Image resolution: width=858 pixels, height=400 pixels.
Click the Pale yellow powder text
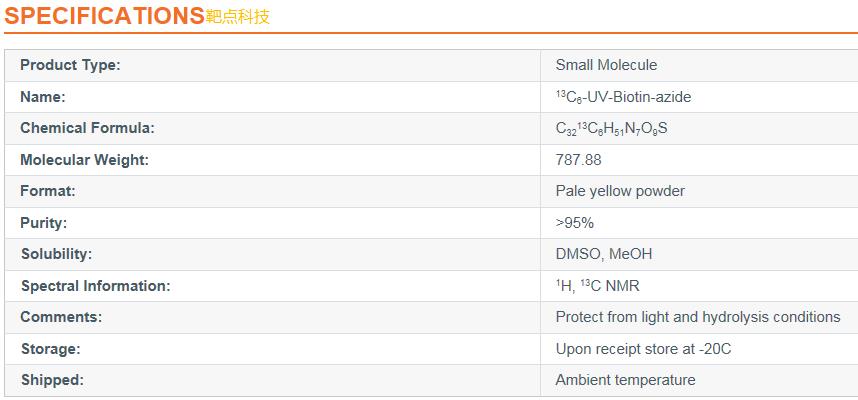point(620,192)
